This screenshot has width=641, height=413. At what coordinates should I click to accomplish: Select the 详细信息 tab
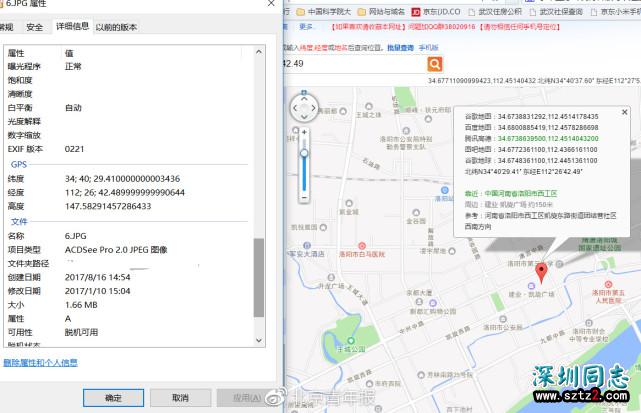71,27
